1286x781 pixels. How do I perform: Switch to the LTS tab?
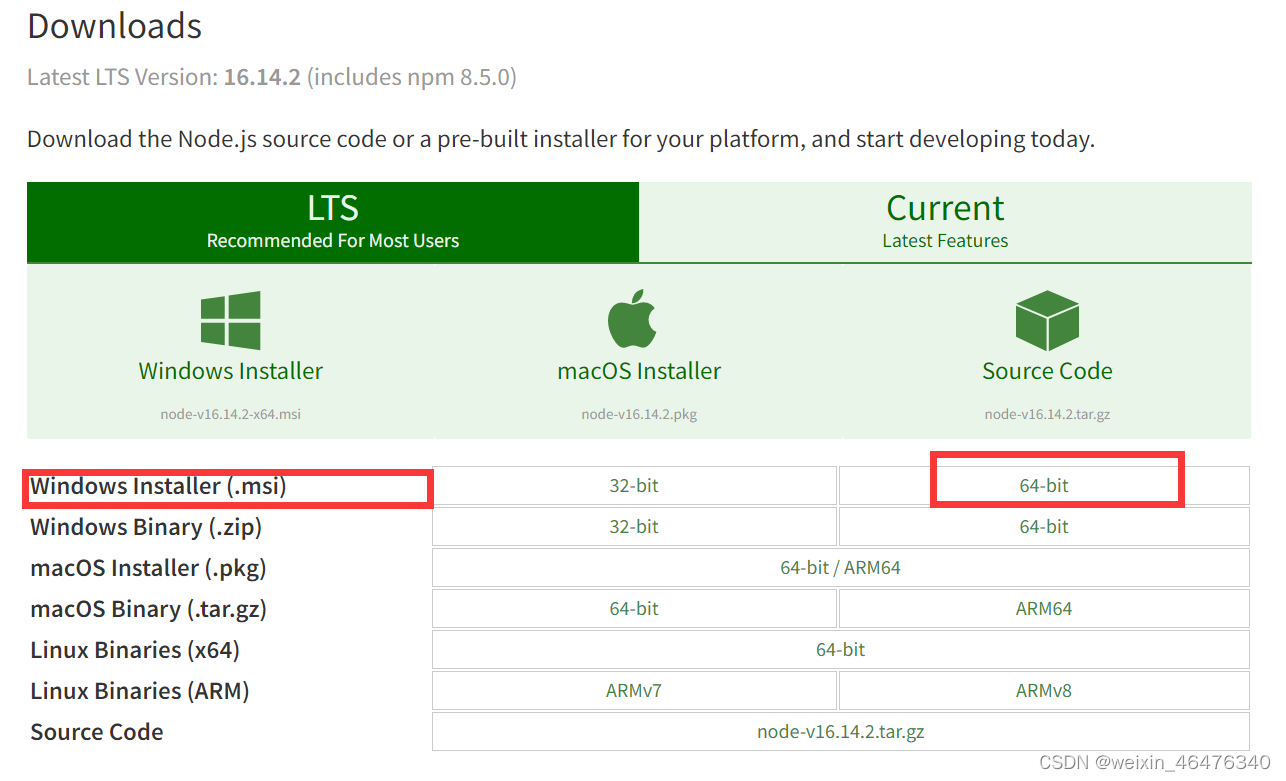tap(333, 222)
